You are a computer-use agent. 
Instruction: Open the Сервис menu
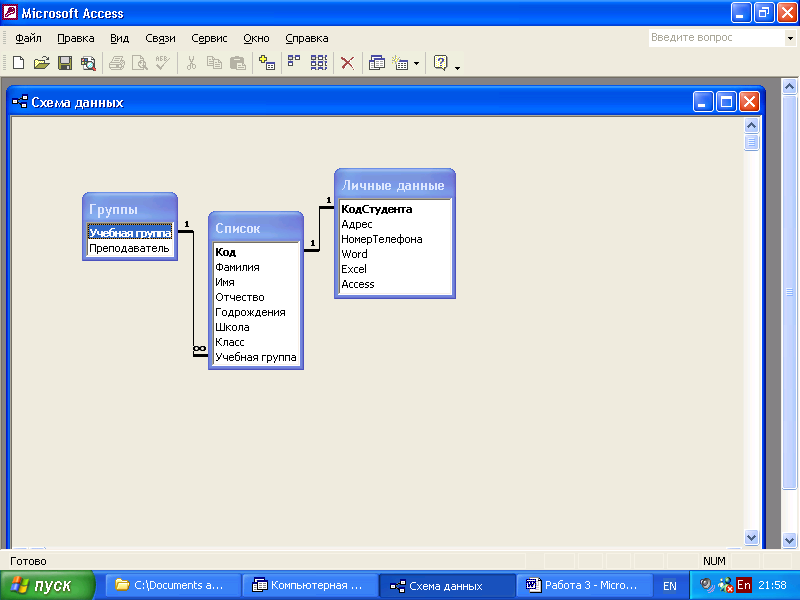(x=209, y=38)
